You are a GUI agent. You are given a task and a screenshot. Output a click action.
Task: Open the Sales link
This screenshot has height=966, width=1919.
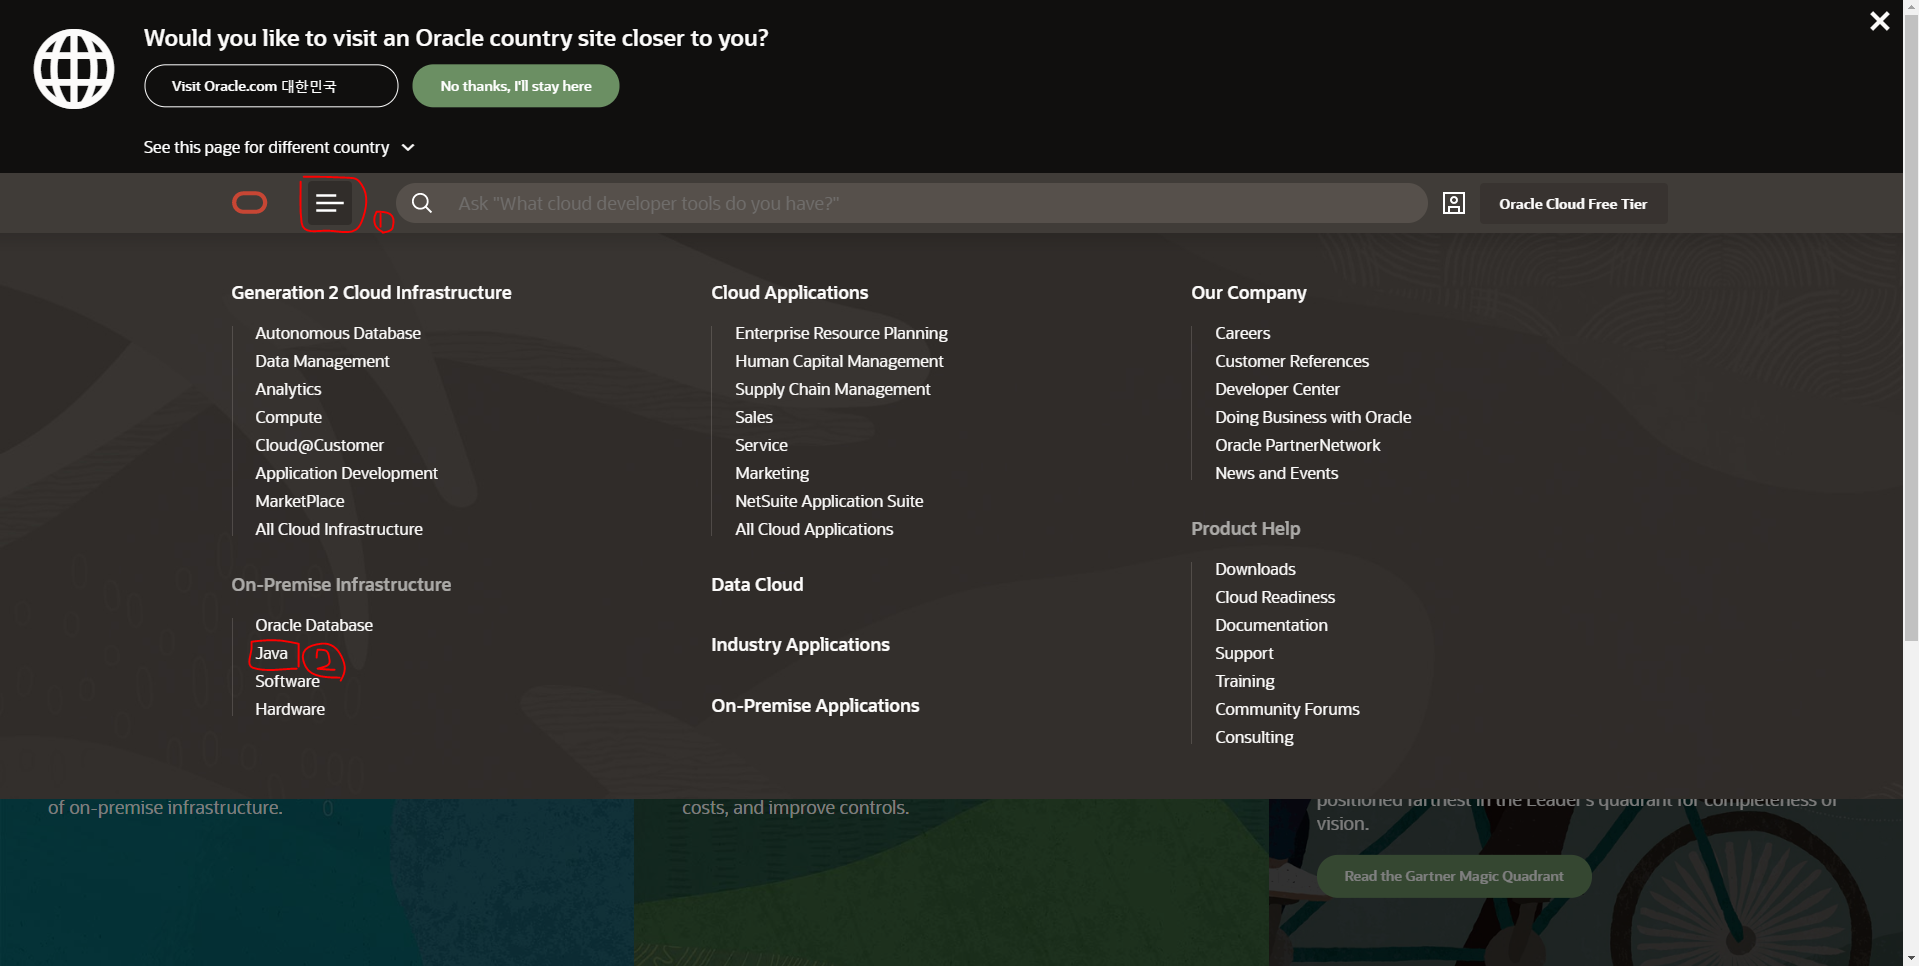pyautogui.click(x=754, y=417)
